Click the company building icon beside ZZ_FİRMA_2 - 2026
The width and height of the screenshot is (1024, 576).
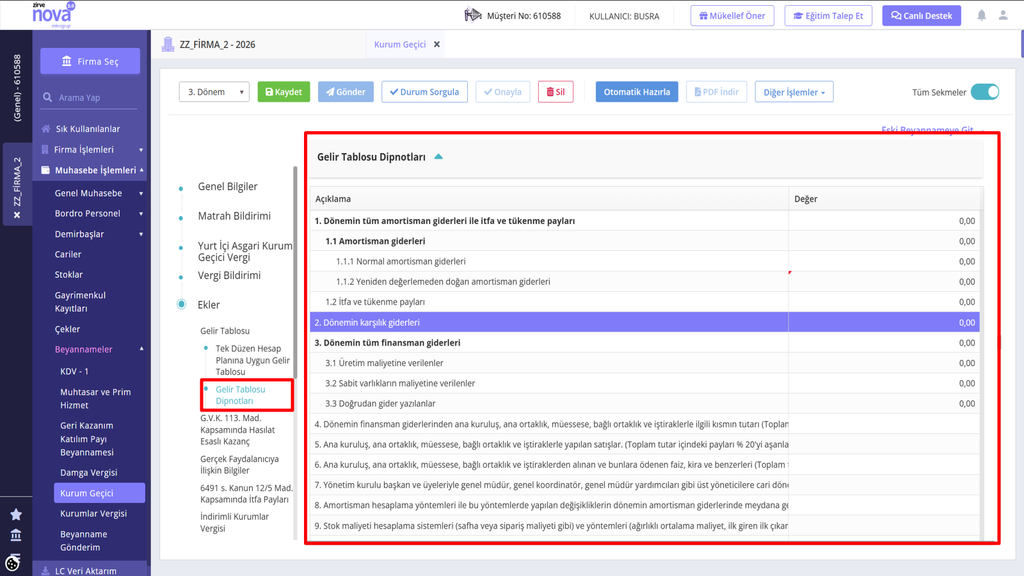[168, 44]
